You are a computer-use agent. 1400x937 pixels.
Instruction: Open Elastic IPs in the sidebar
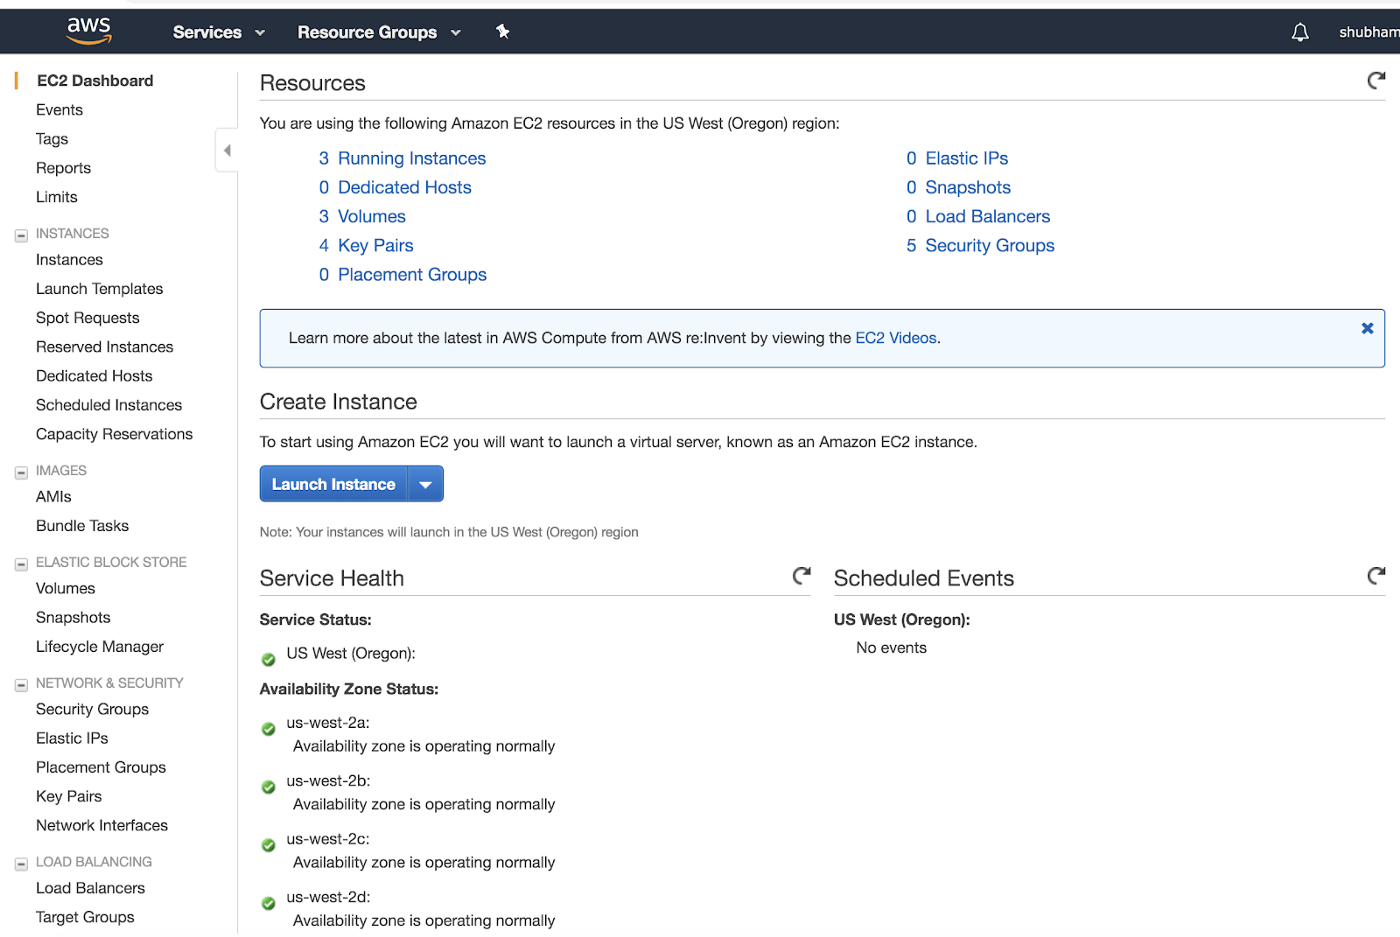[x=72, y=738]
